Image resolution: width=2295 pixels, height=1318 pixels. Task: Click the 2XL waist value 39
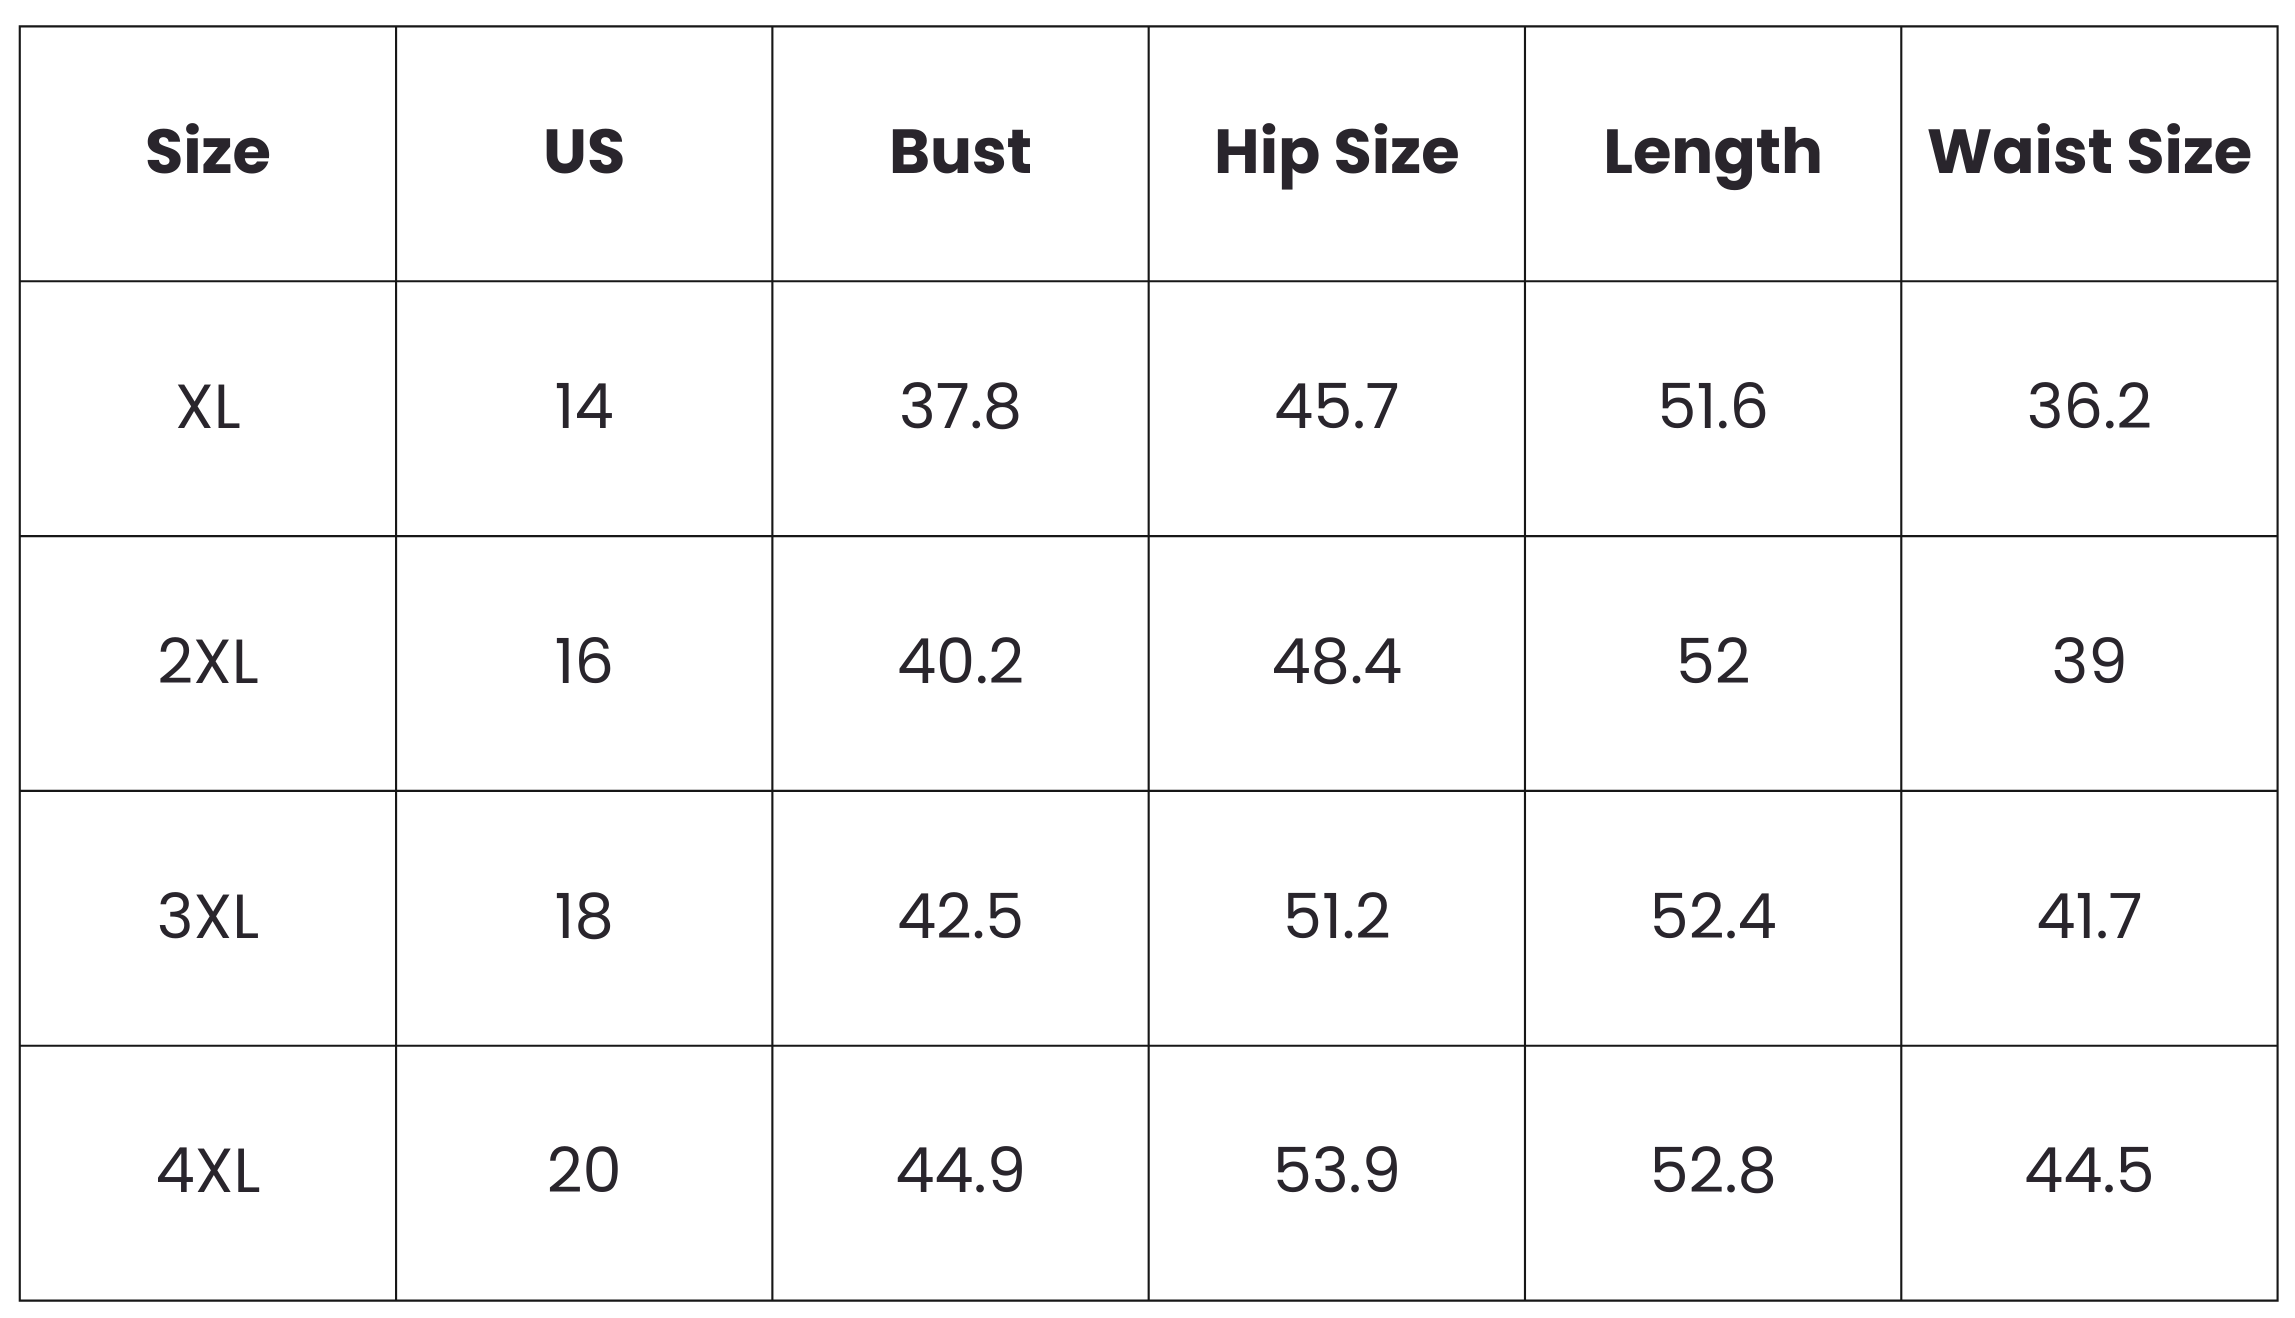[2089, 662]
